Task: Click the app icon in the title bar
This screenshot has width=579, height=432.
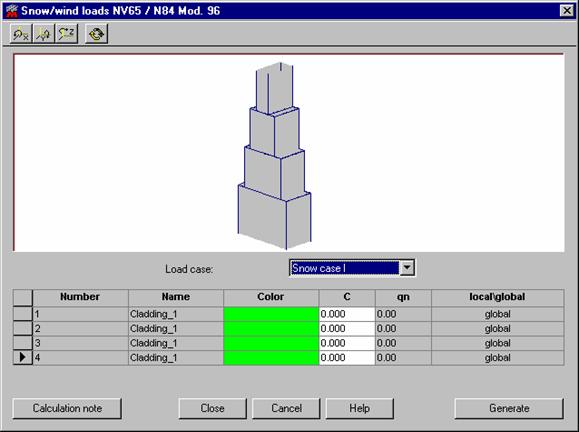Action: click(x=12, y=11)
